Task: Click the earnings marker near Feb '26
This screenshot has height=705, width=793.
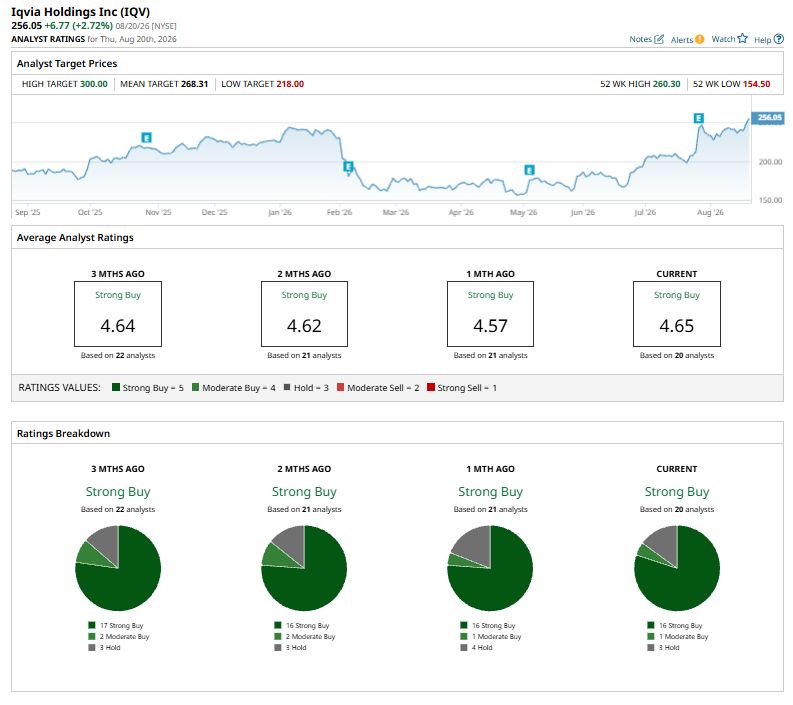Action: coord(348,166)
